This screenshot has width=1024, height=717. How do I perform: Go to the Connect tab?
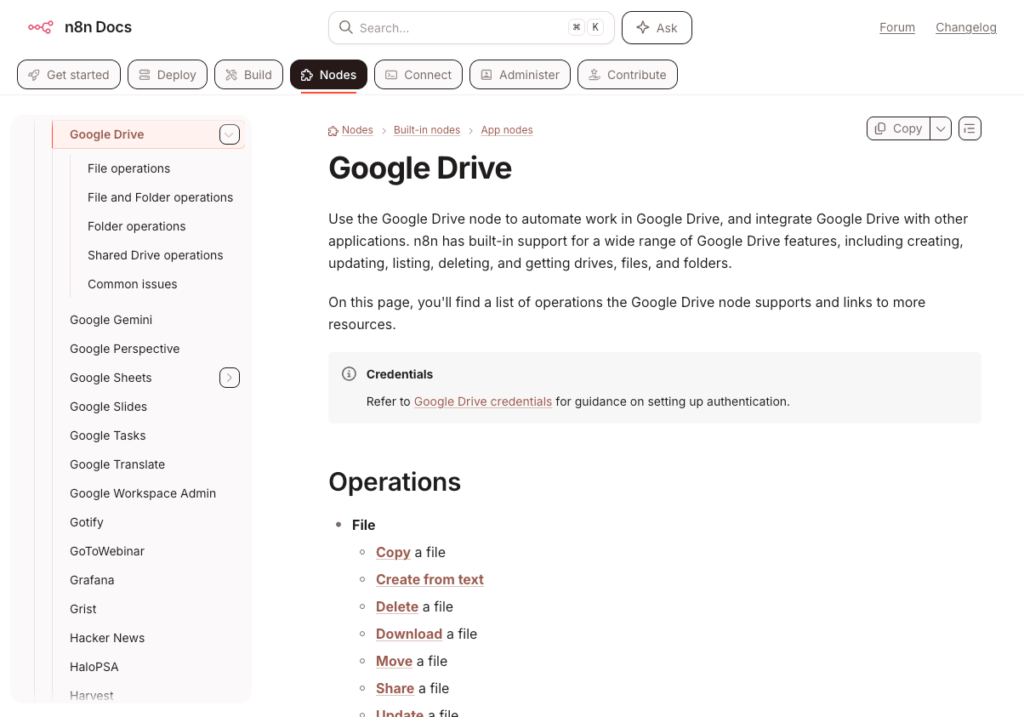pyautogui.click(x=419, y=74)
